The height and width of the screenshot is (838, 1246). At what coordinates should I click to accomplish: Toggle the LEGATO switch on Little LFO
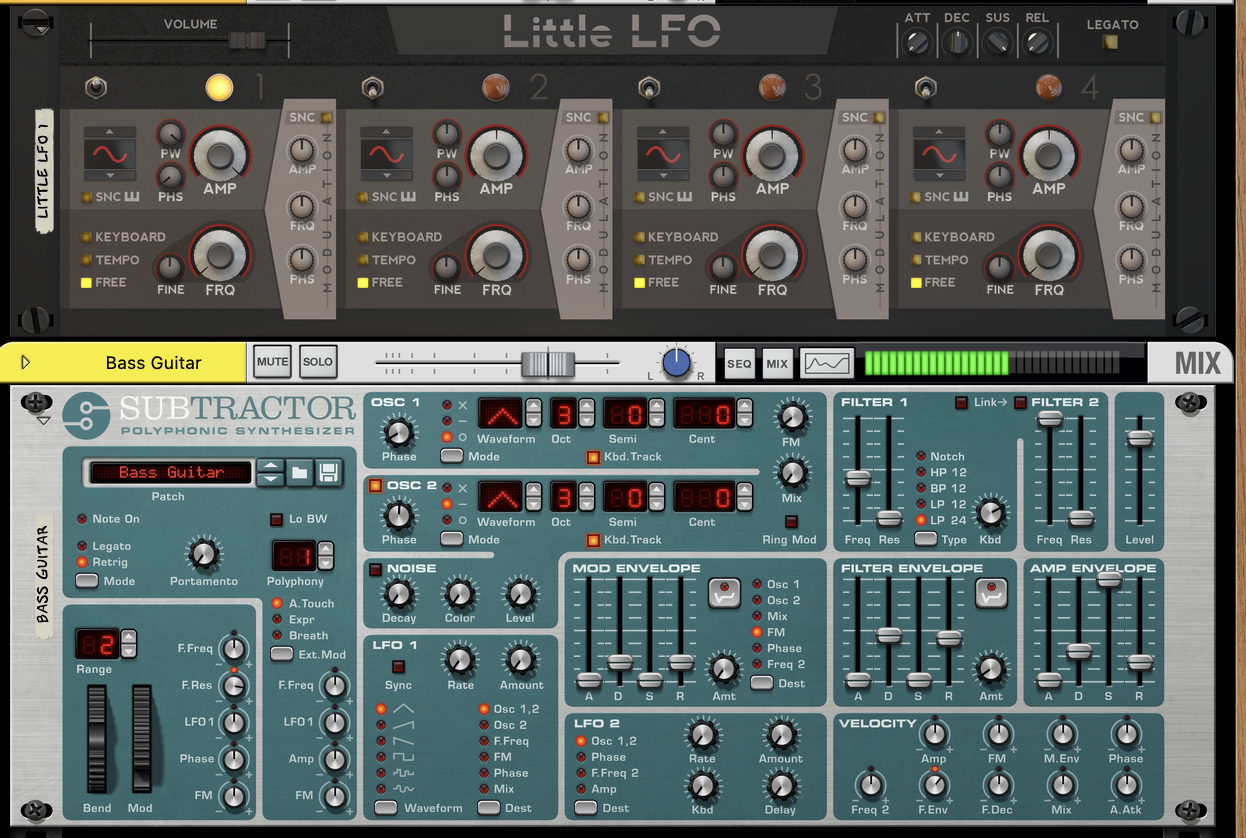coord(1112,42)
